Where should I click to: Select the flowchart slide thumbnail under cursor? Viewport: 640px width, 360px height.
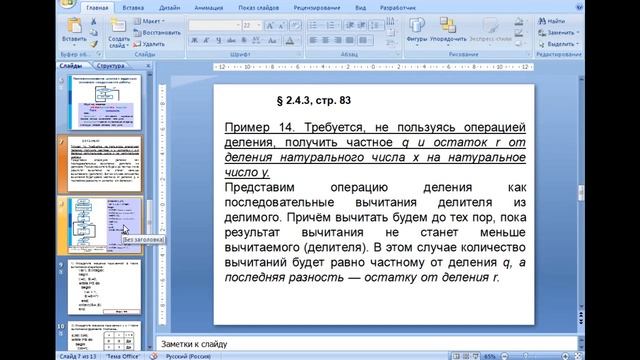click(x=104, y=225)
